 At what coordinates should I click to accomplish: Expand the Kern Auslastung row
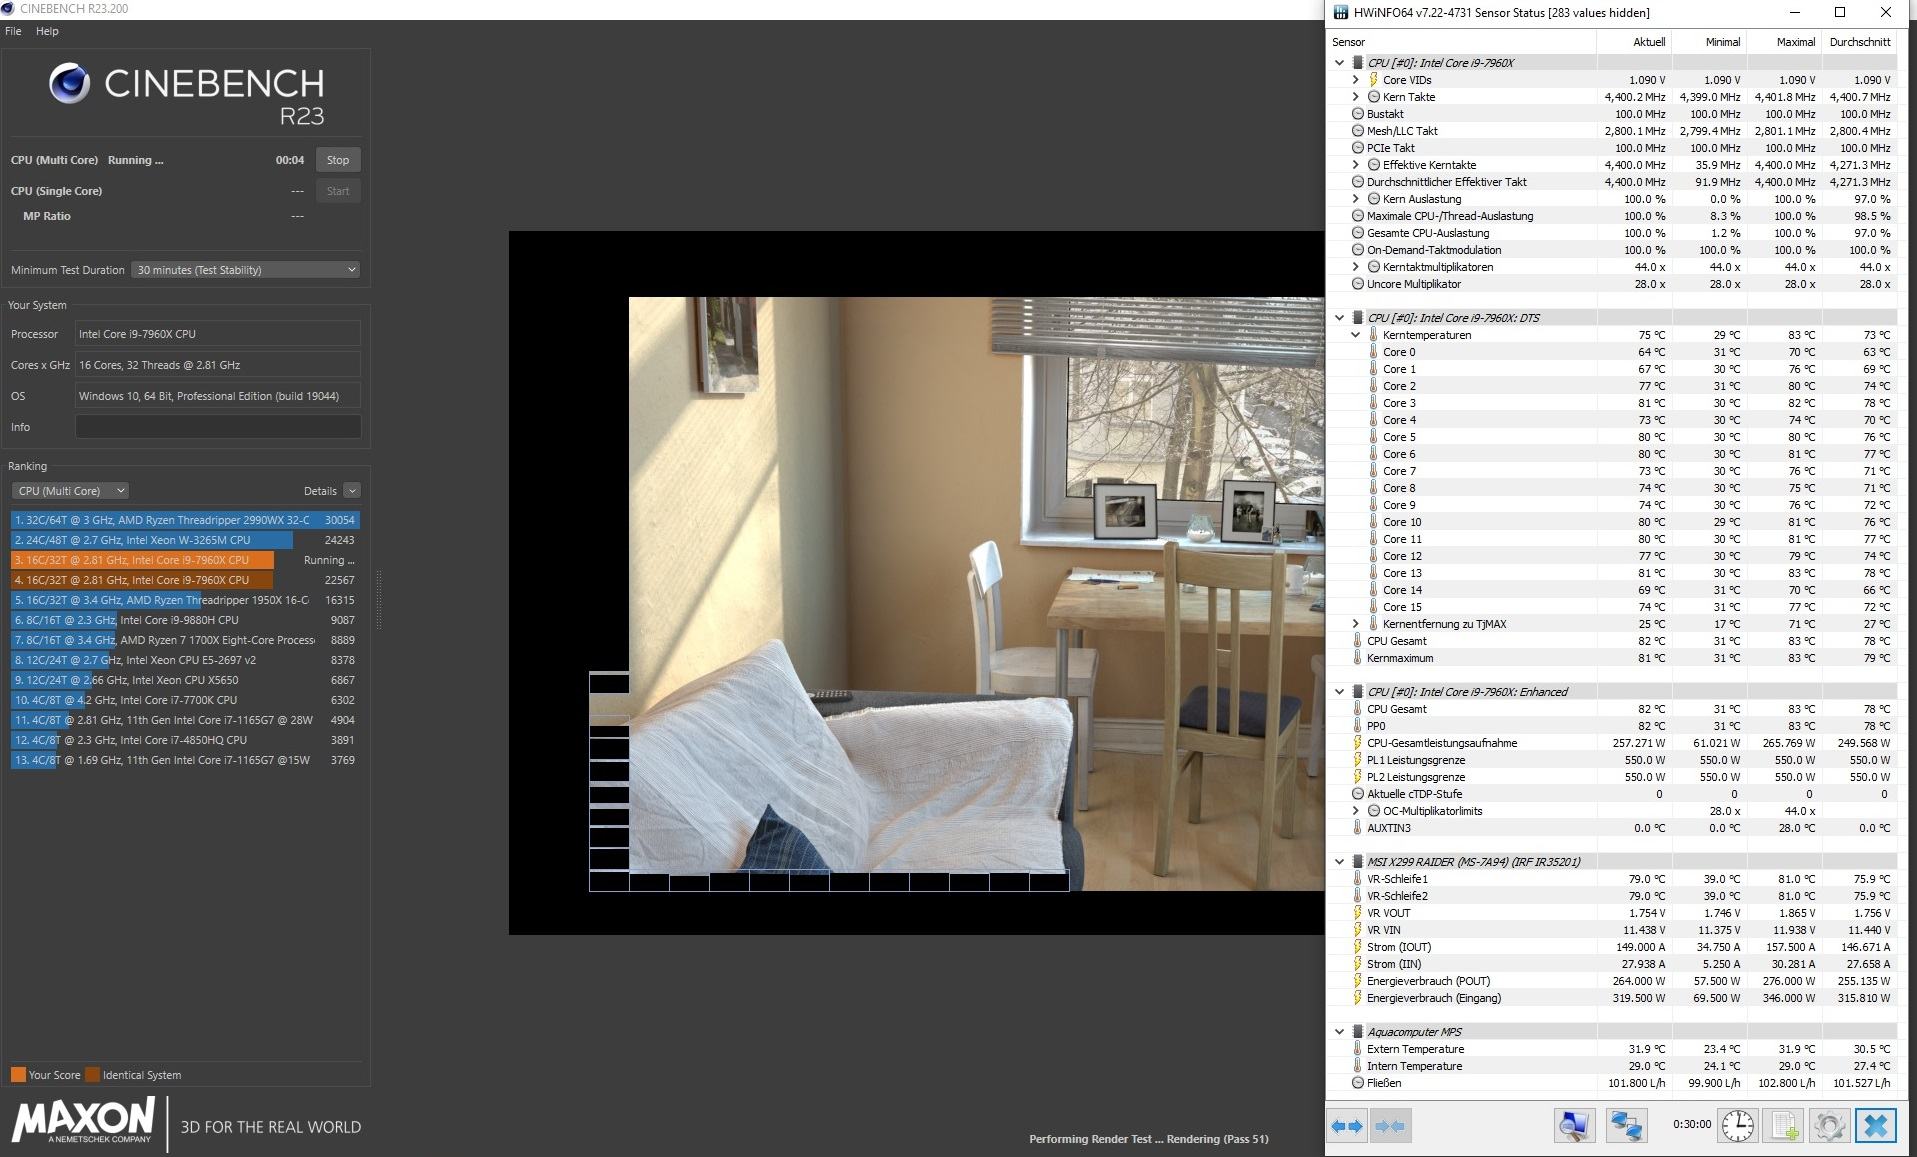point(1355,199)
